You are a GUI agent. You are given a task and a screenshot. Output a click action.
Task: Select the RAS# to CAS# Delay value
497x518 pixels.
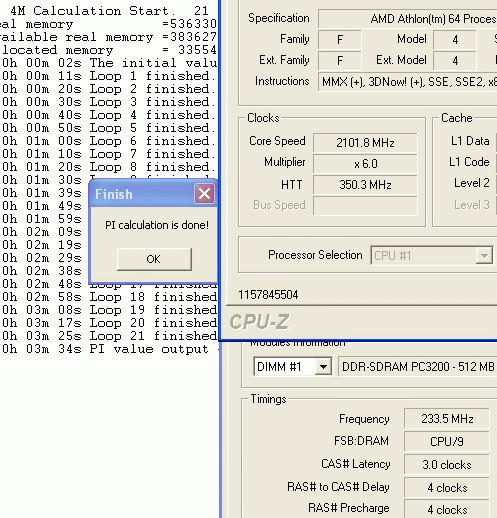tap(447, 488)
